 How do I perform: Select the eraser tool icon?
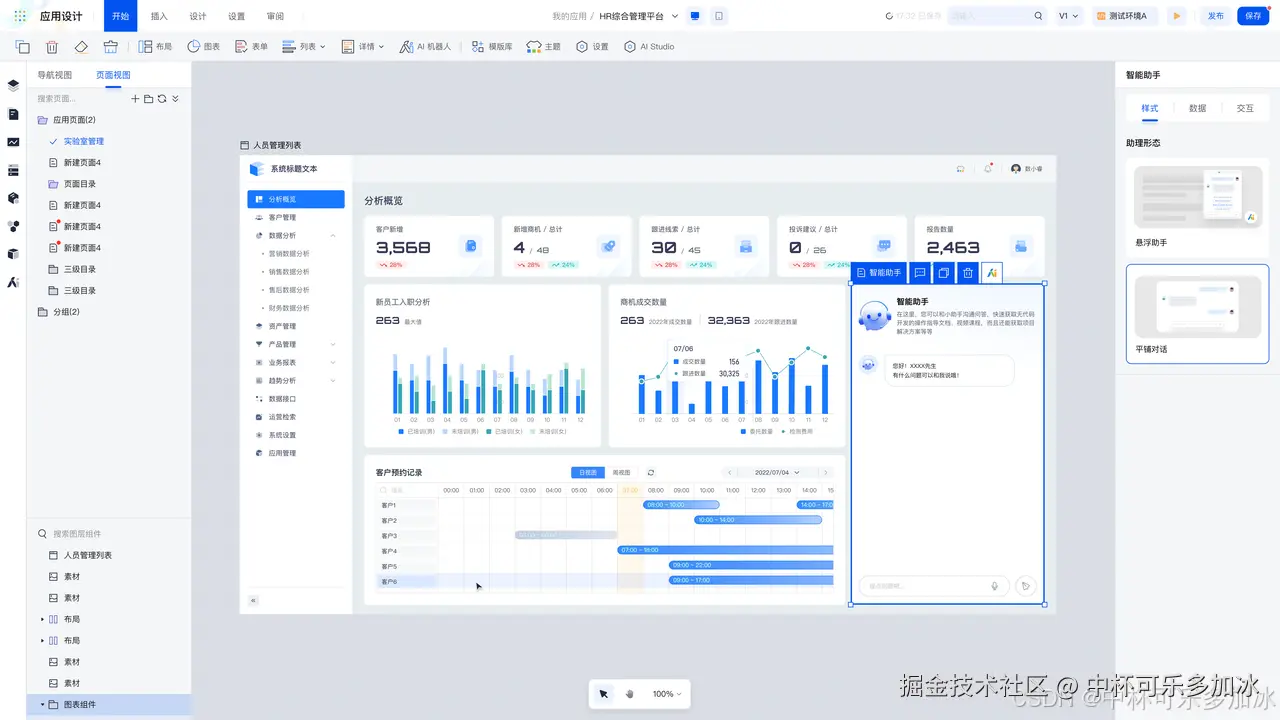pos(82,46)
